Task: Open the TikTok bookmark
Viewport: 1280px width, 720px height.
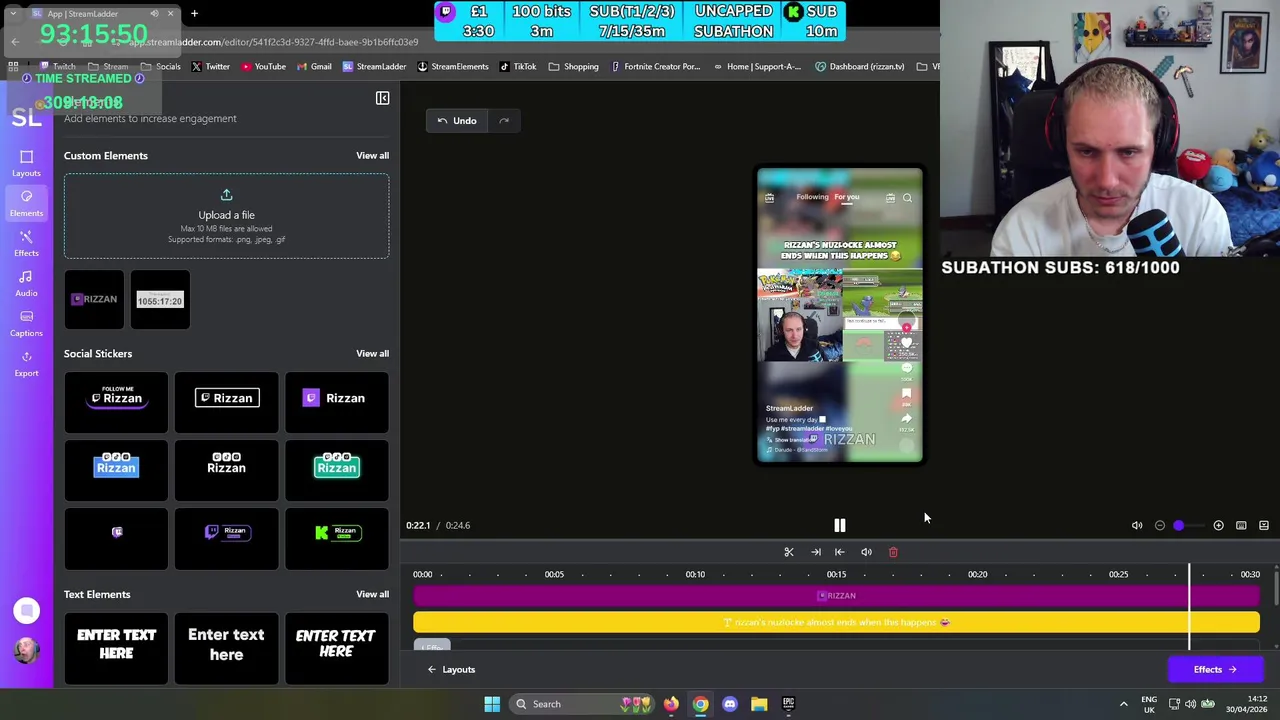Action: [518, 67]
